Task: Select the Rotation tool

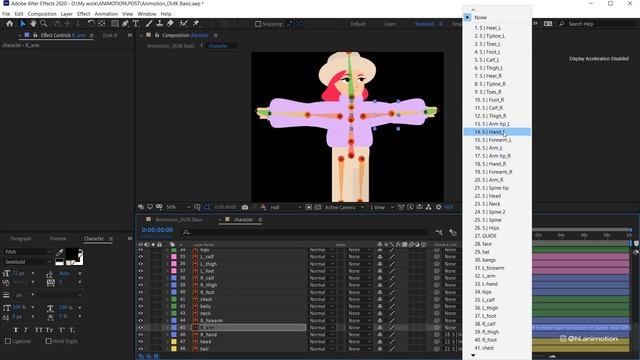Action: click(x=91, y=24)
